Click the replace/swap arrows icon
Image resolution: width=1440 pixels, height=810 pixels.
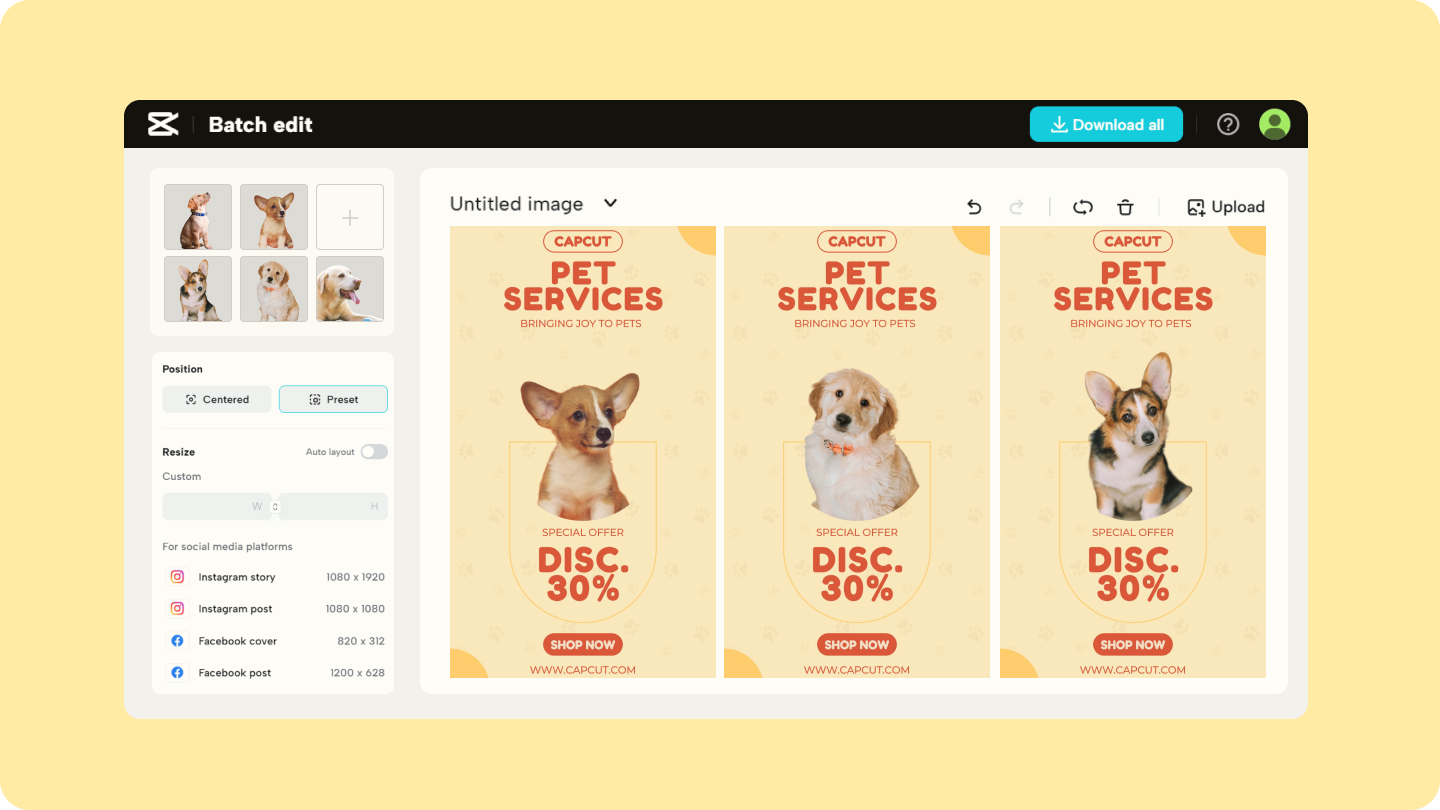coord(1082,207)
